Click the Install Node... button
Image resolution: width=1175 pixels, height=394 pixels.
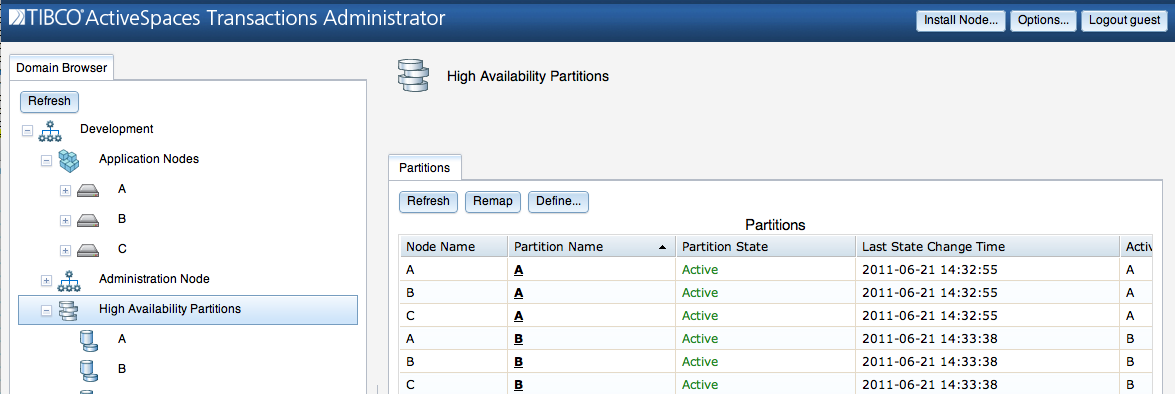coord(961,20)
